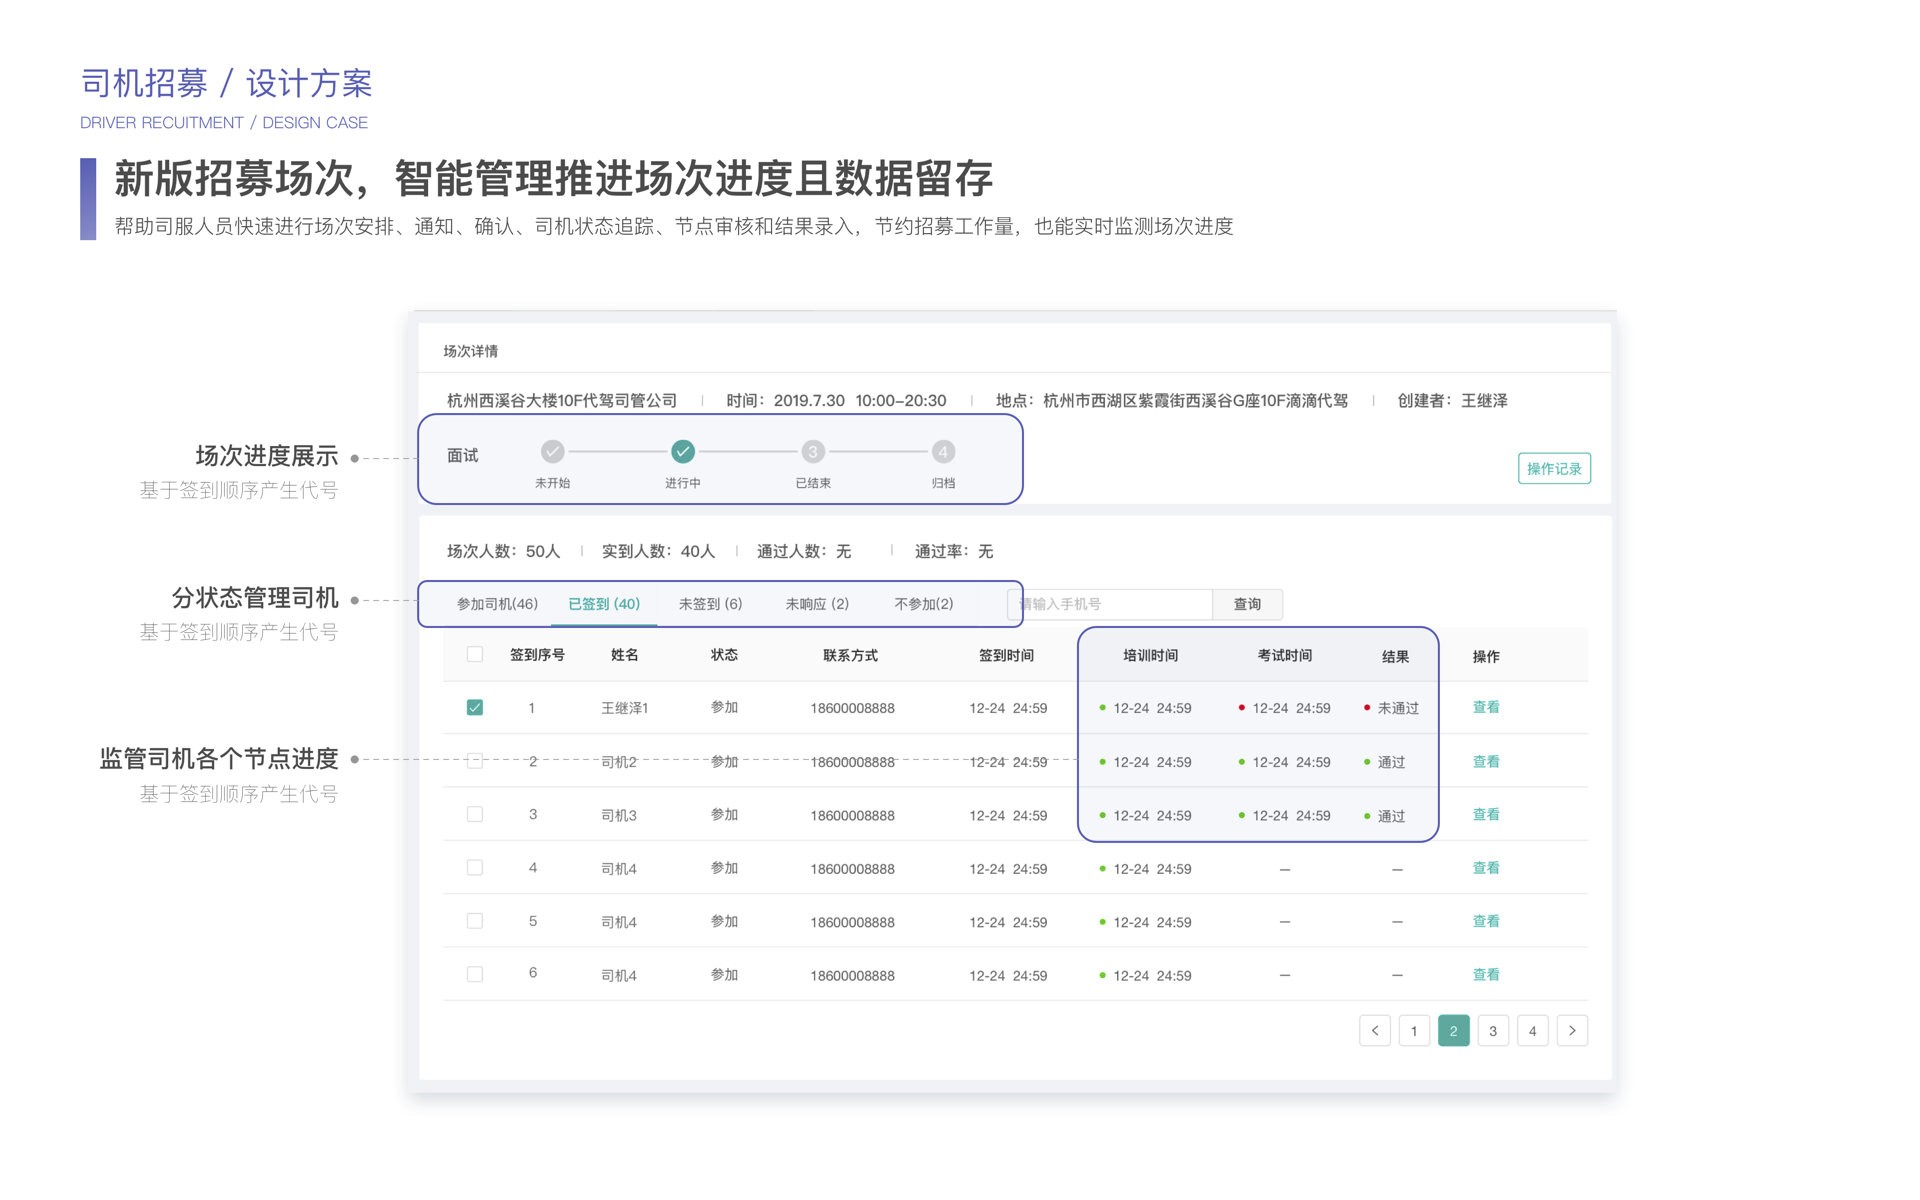Click the 进行中 checkmark step icon
Image resolution: width=1920 pixels, height=1200 pixels.
tap(682, 452)
